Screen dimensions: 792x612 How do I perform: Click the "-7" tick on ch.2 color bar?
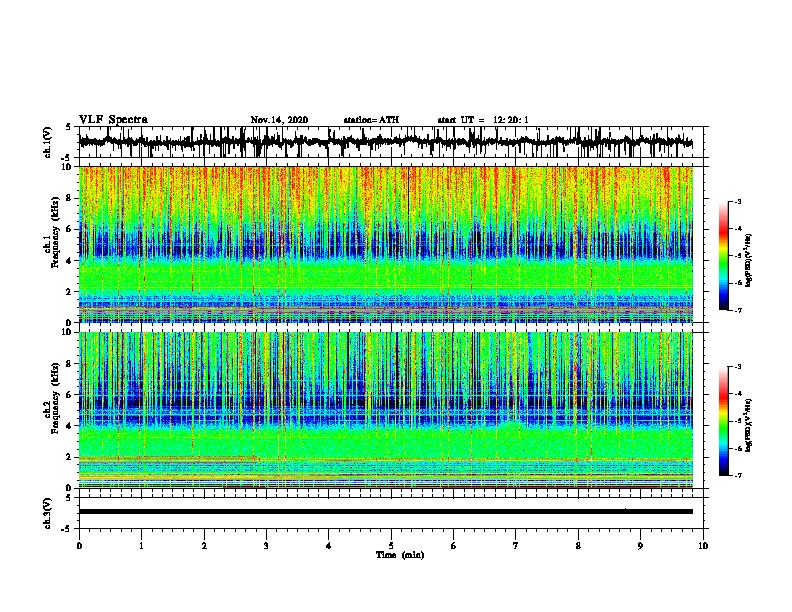(738, 475)
